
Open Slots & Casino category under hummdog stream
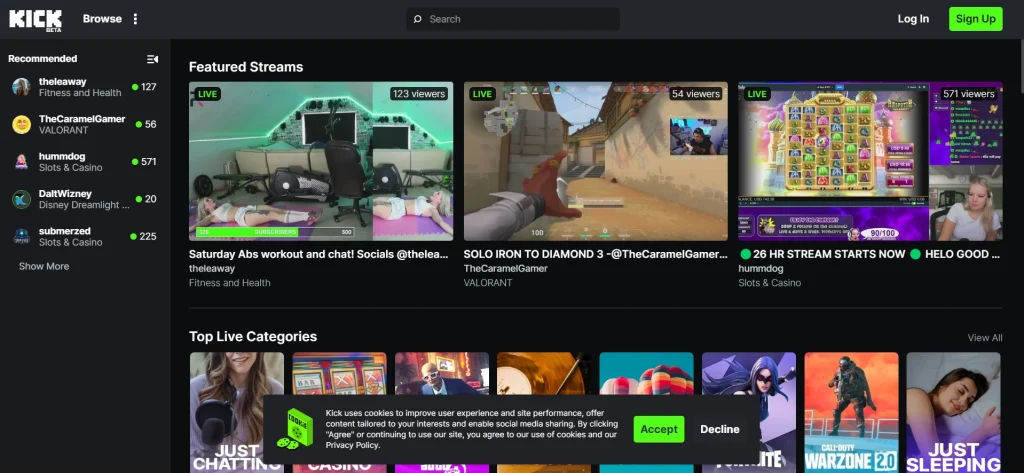769,283
